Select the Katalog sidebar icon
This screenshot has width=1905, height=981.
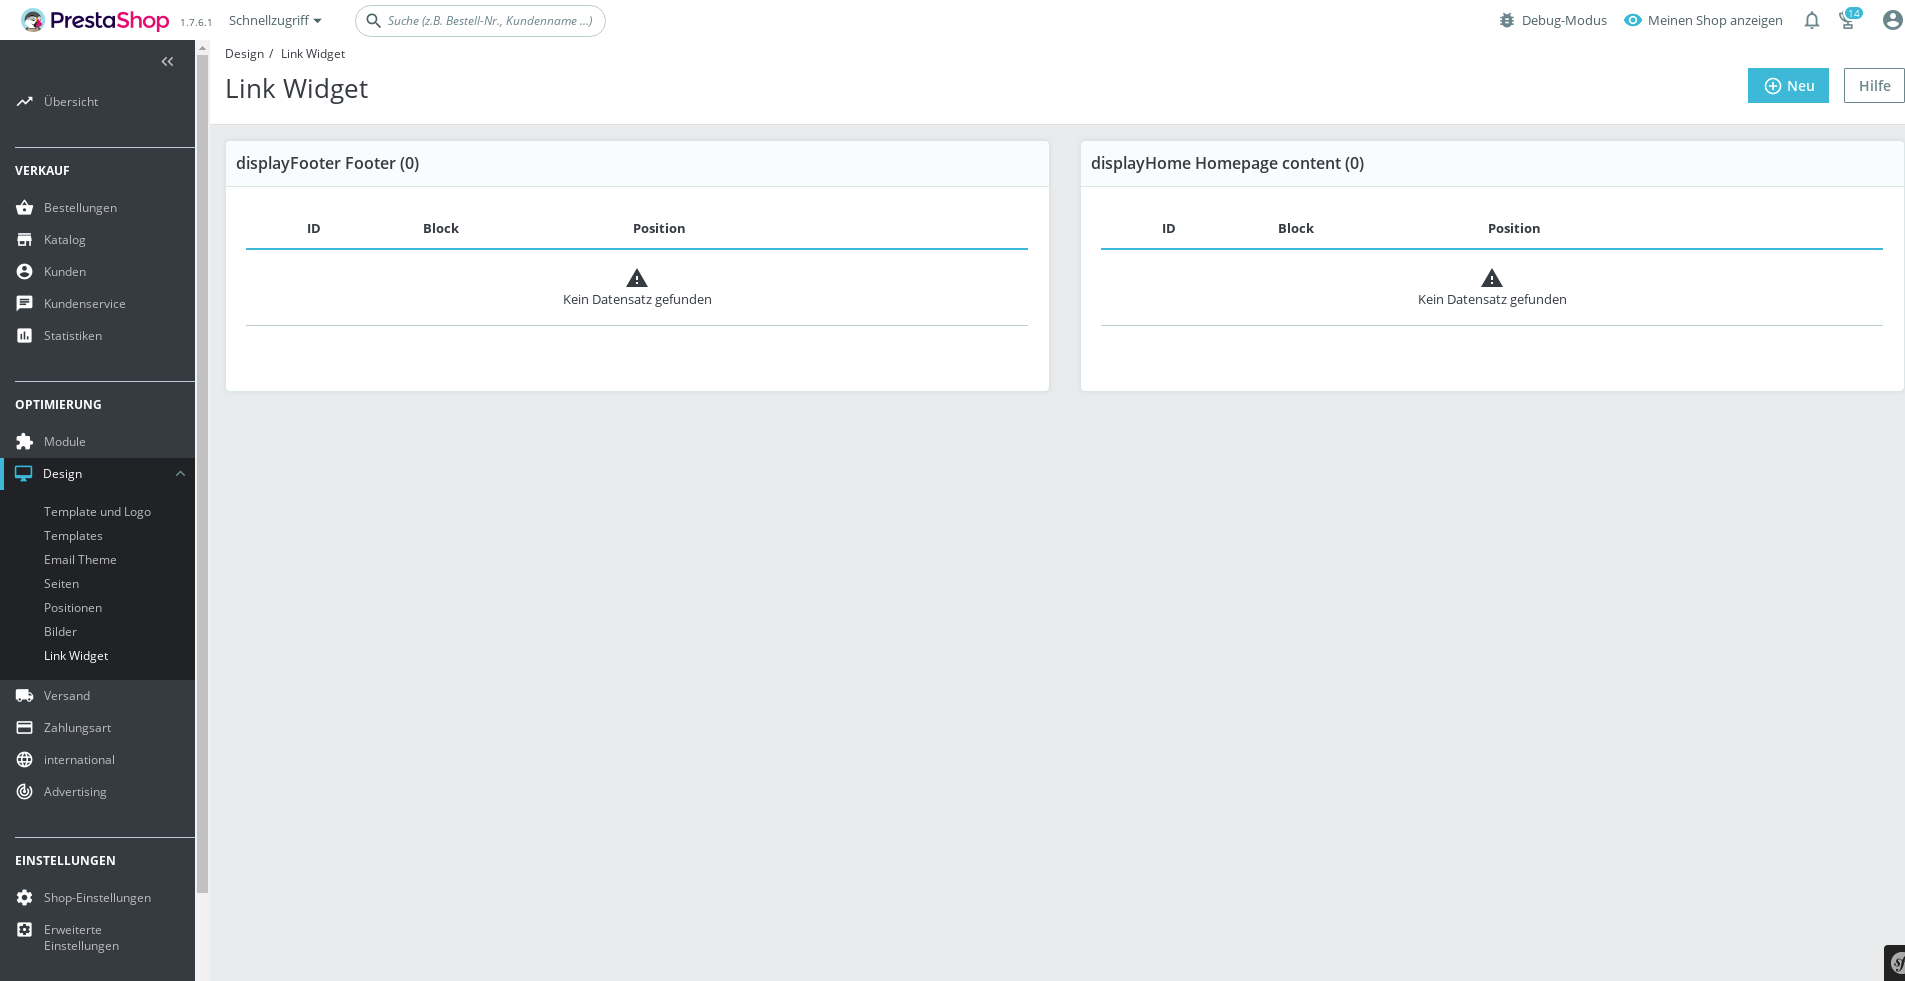(24, 239)
